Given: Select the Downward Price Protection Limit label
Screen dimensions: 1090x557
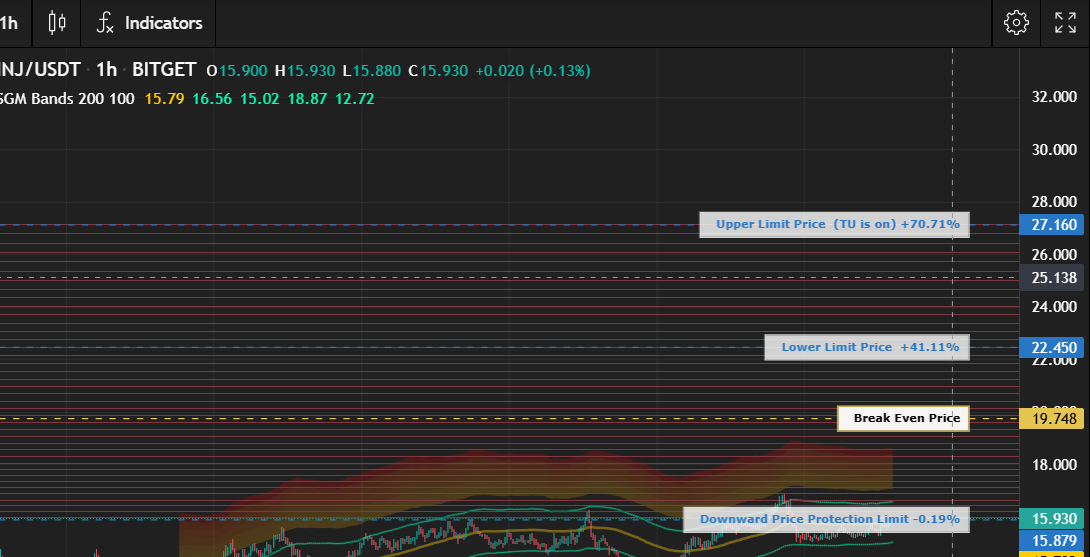Looking at the screenshot, I should 827,519.
